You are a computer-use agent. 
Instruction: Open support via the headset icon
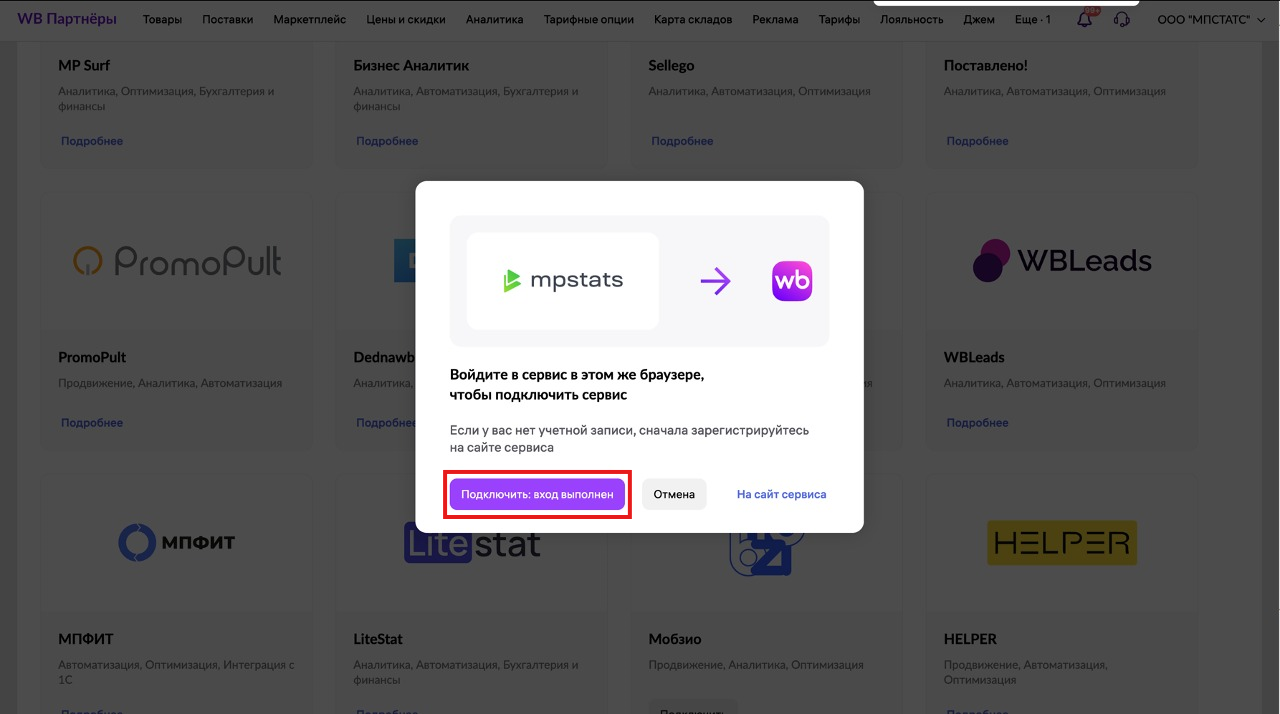(x=1121, y=19)
